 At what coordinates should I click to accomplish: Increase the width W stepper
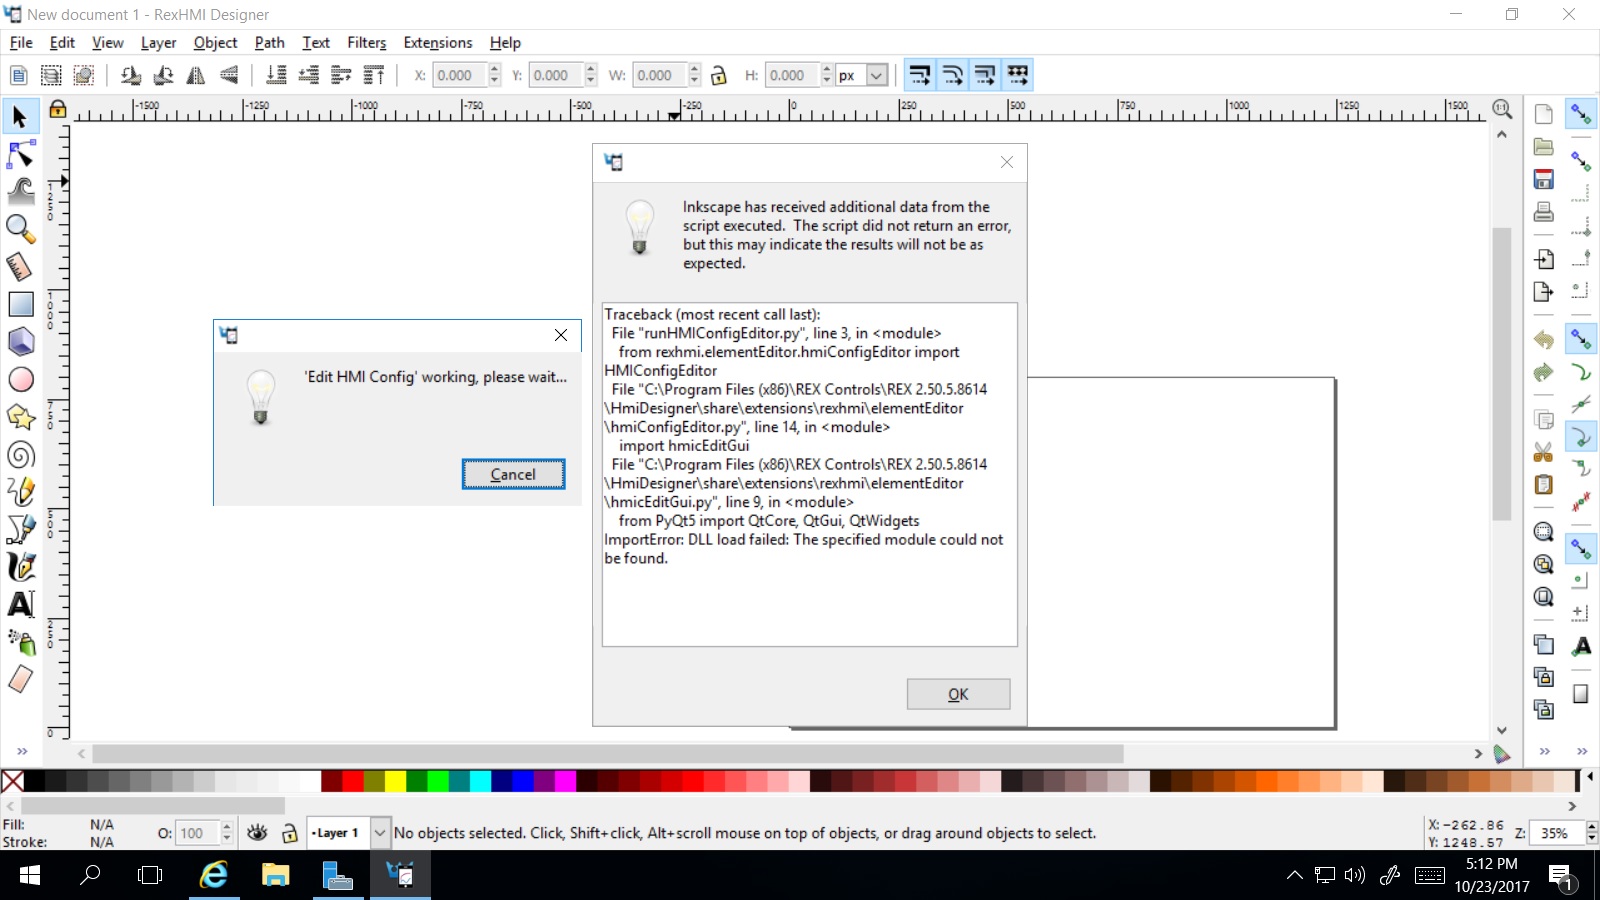(x=694, y=69)
